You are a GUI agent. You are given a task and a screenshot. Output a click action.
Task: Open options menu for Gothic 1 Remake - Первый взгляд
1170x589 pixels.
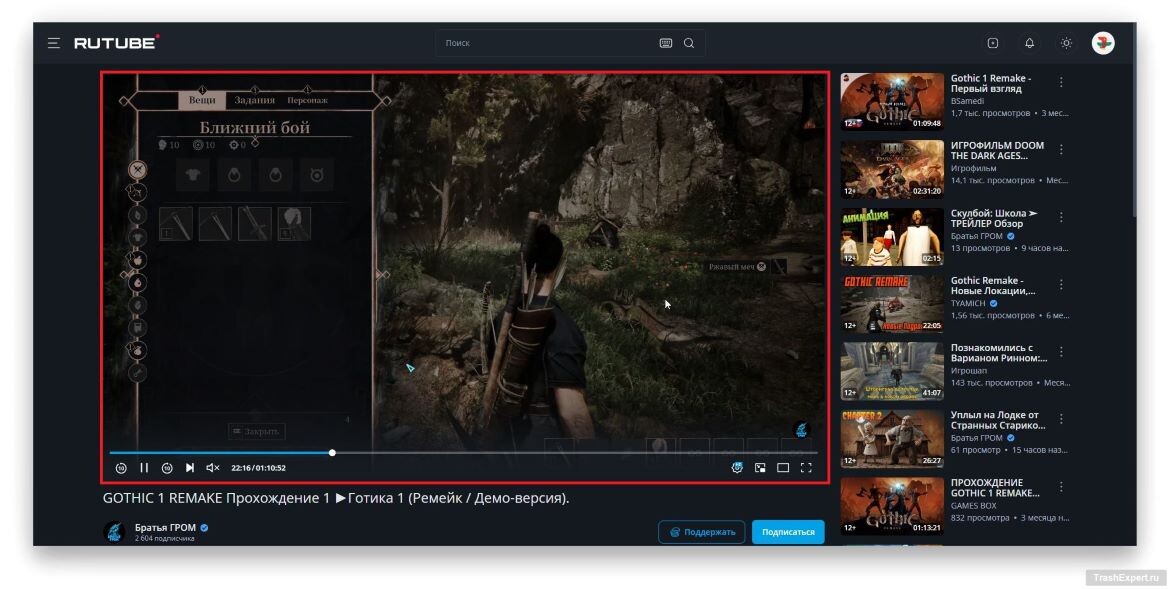tap(1061, 82)
